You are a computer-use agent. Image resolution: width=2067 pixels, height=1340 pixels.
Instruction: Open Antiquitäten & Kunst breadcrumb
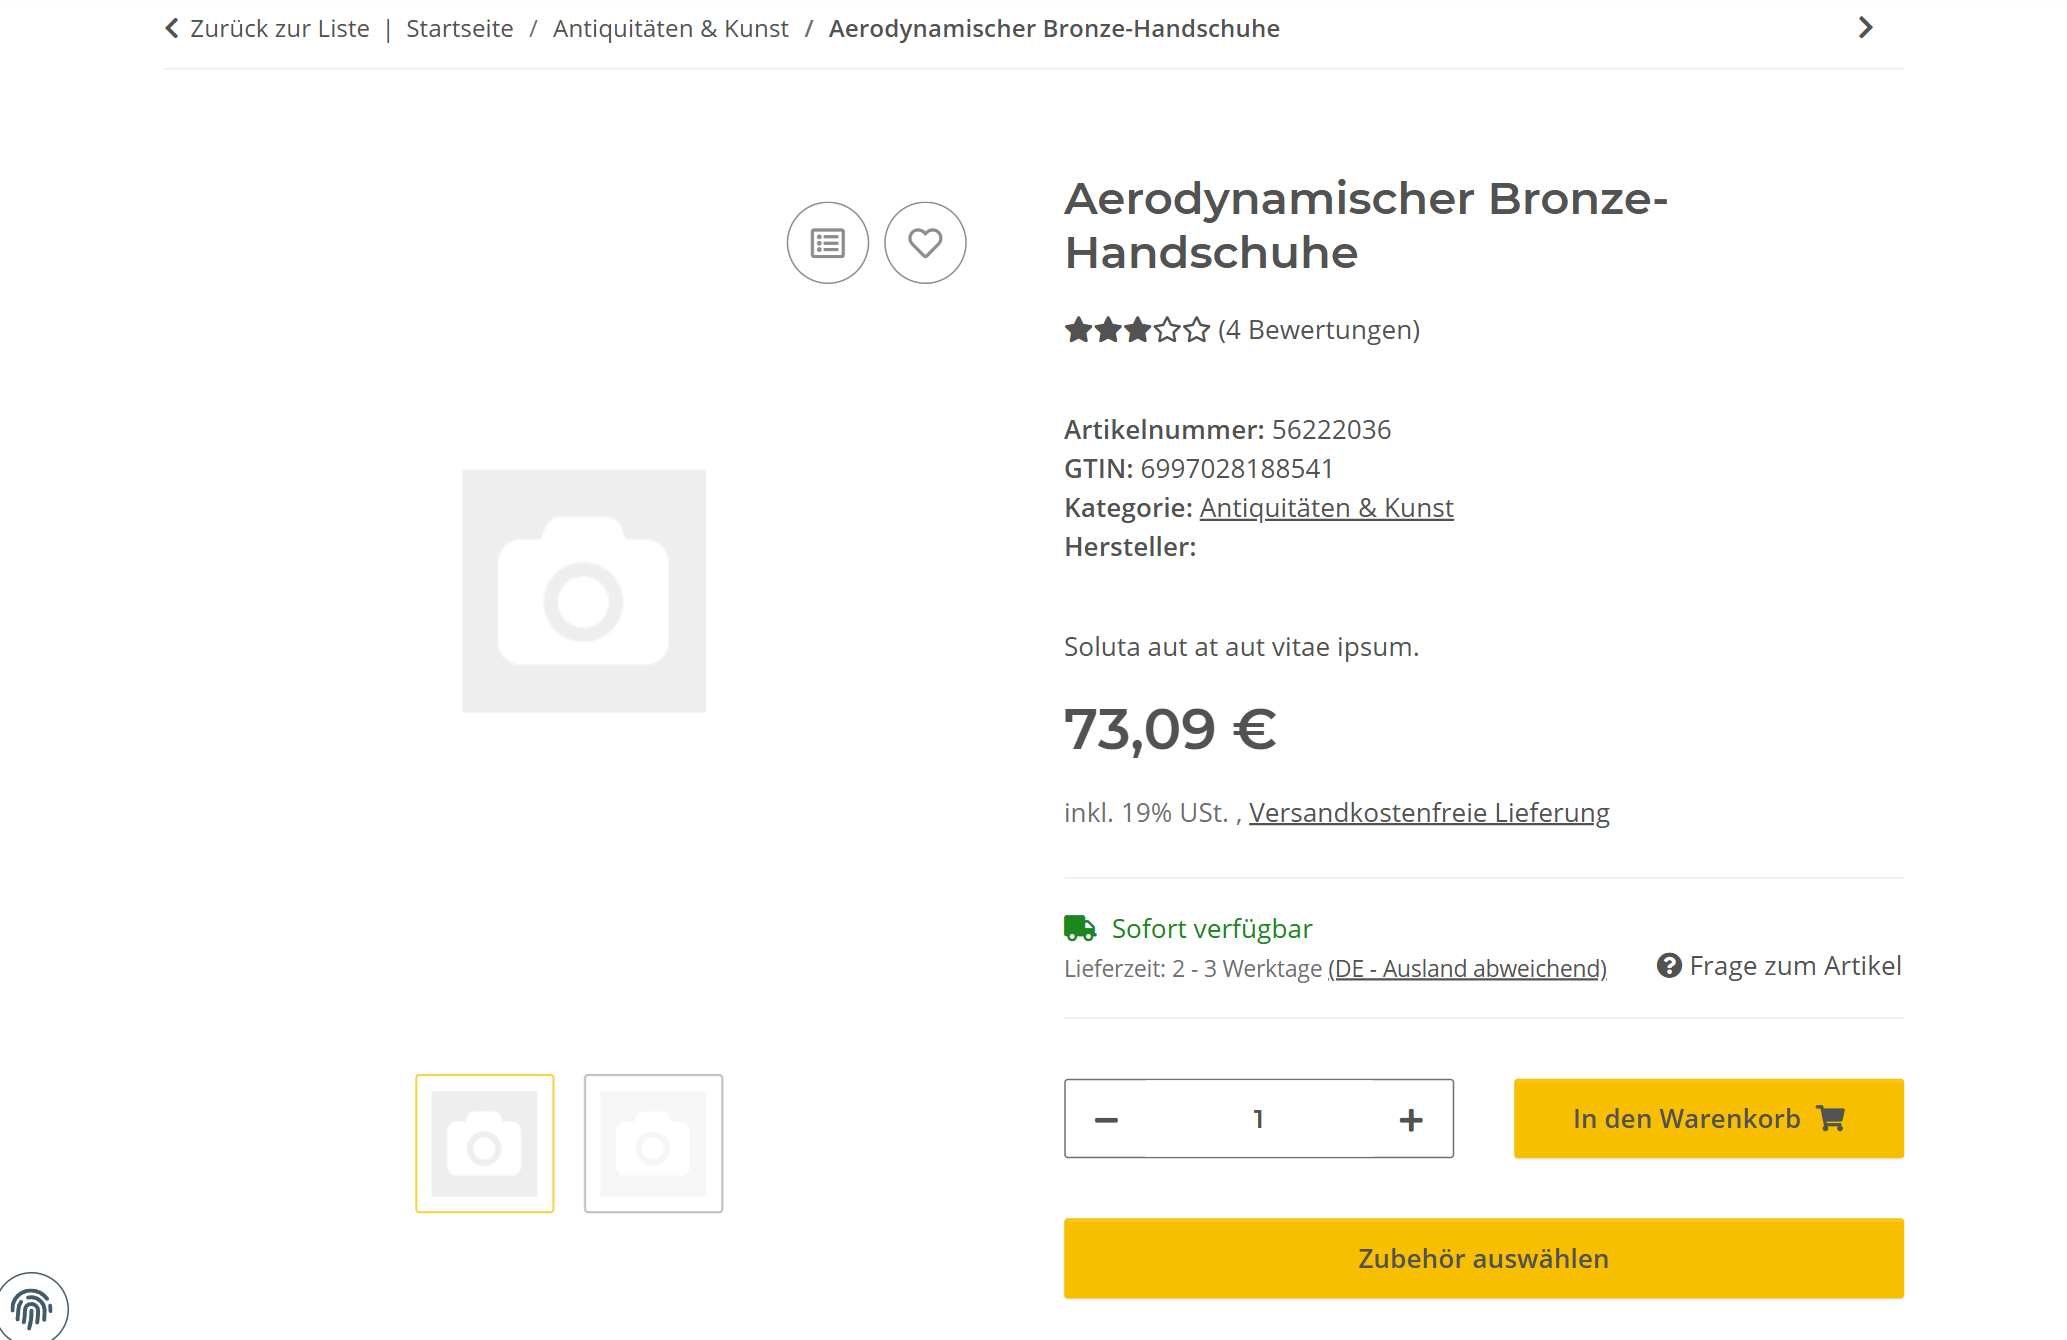pyautogui.click(x=670, y=29)
